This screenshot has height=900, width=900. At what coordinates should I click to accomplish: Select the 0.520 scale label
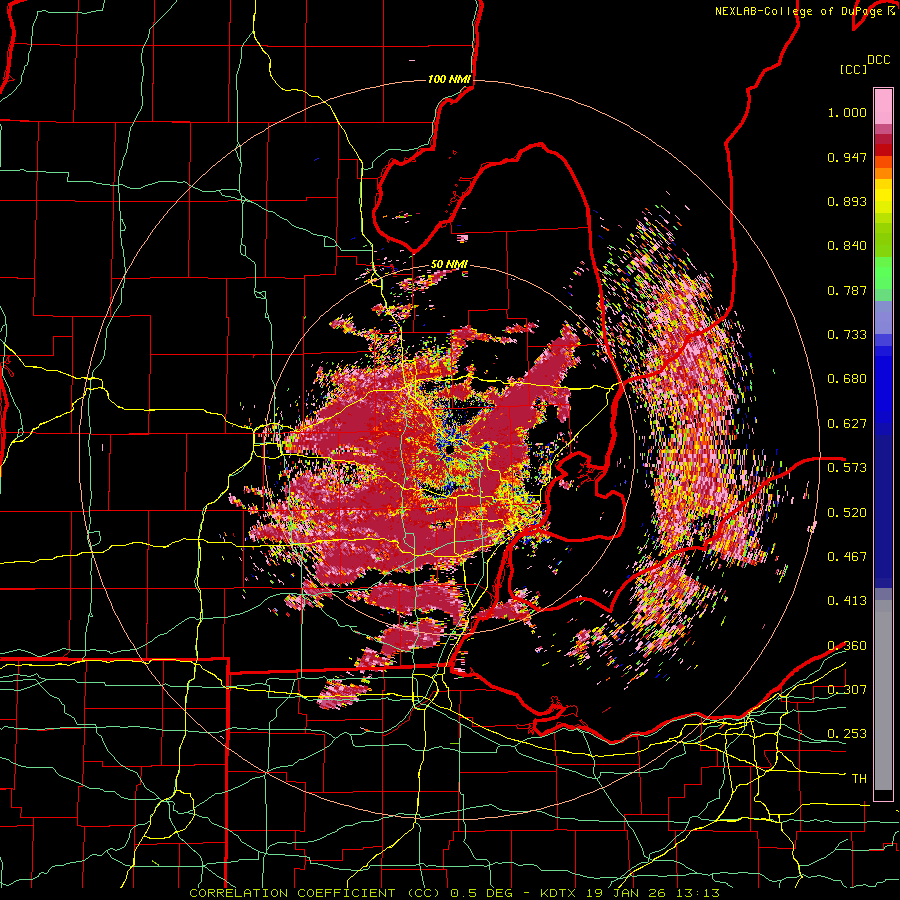847,513
